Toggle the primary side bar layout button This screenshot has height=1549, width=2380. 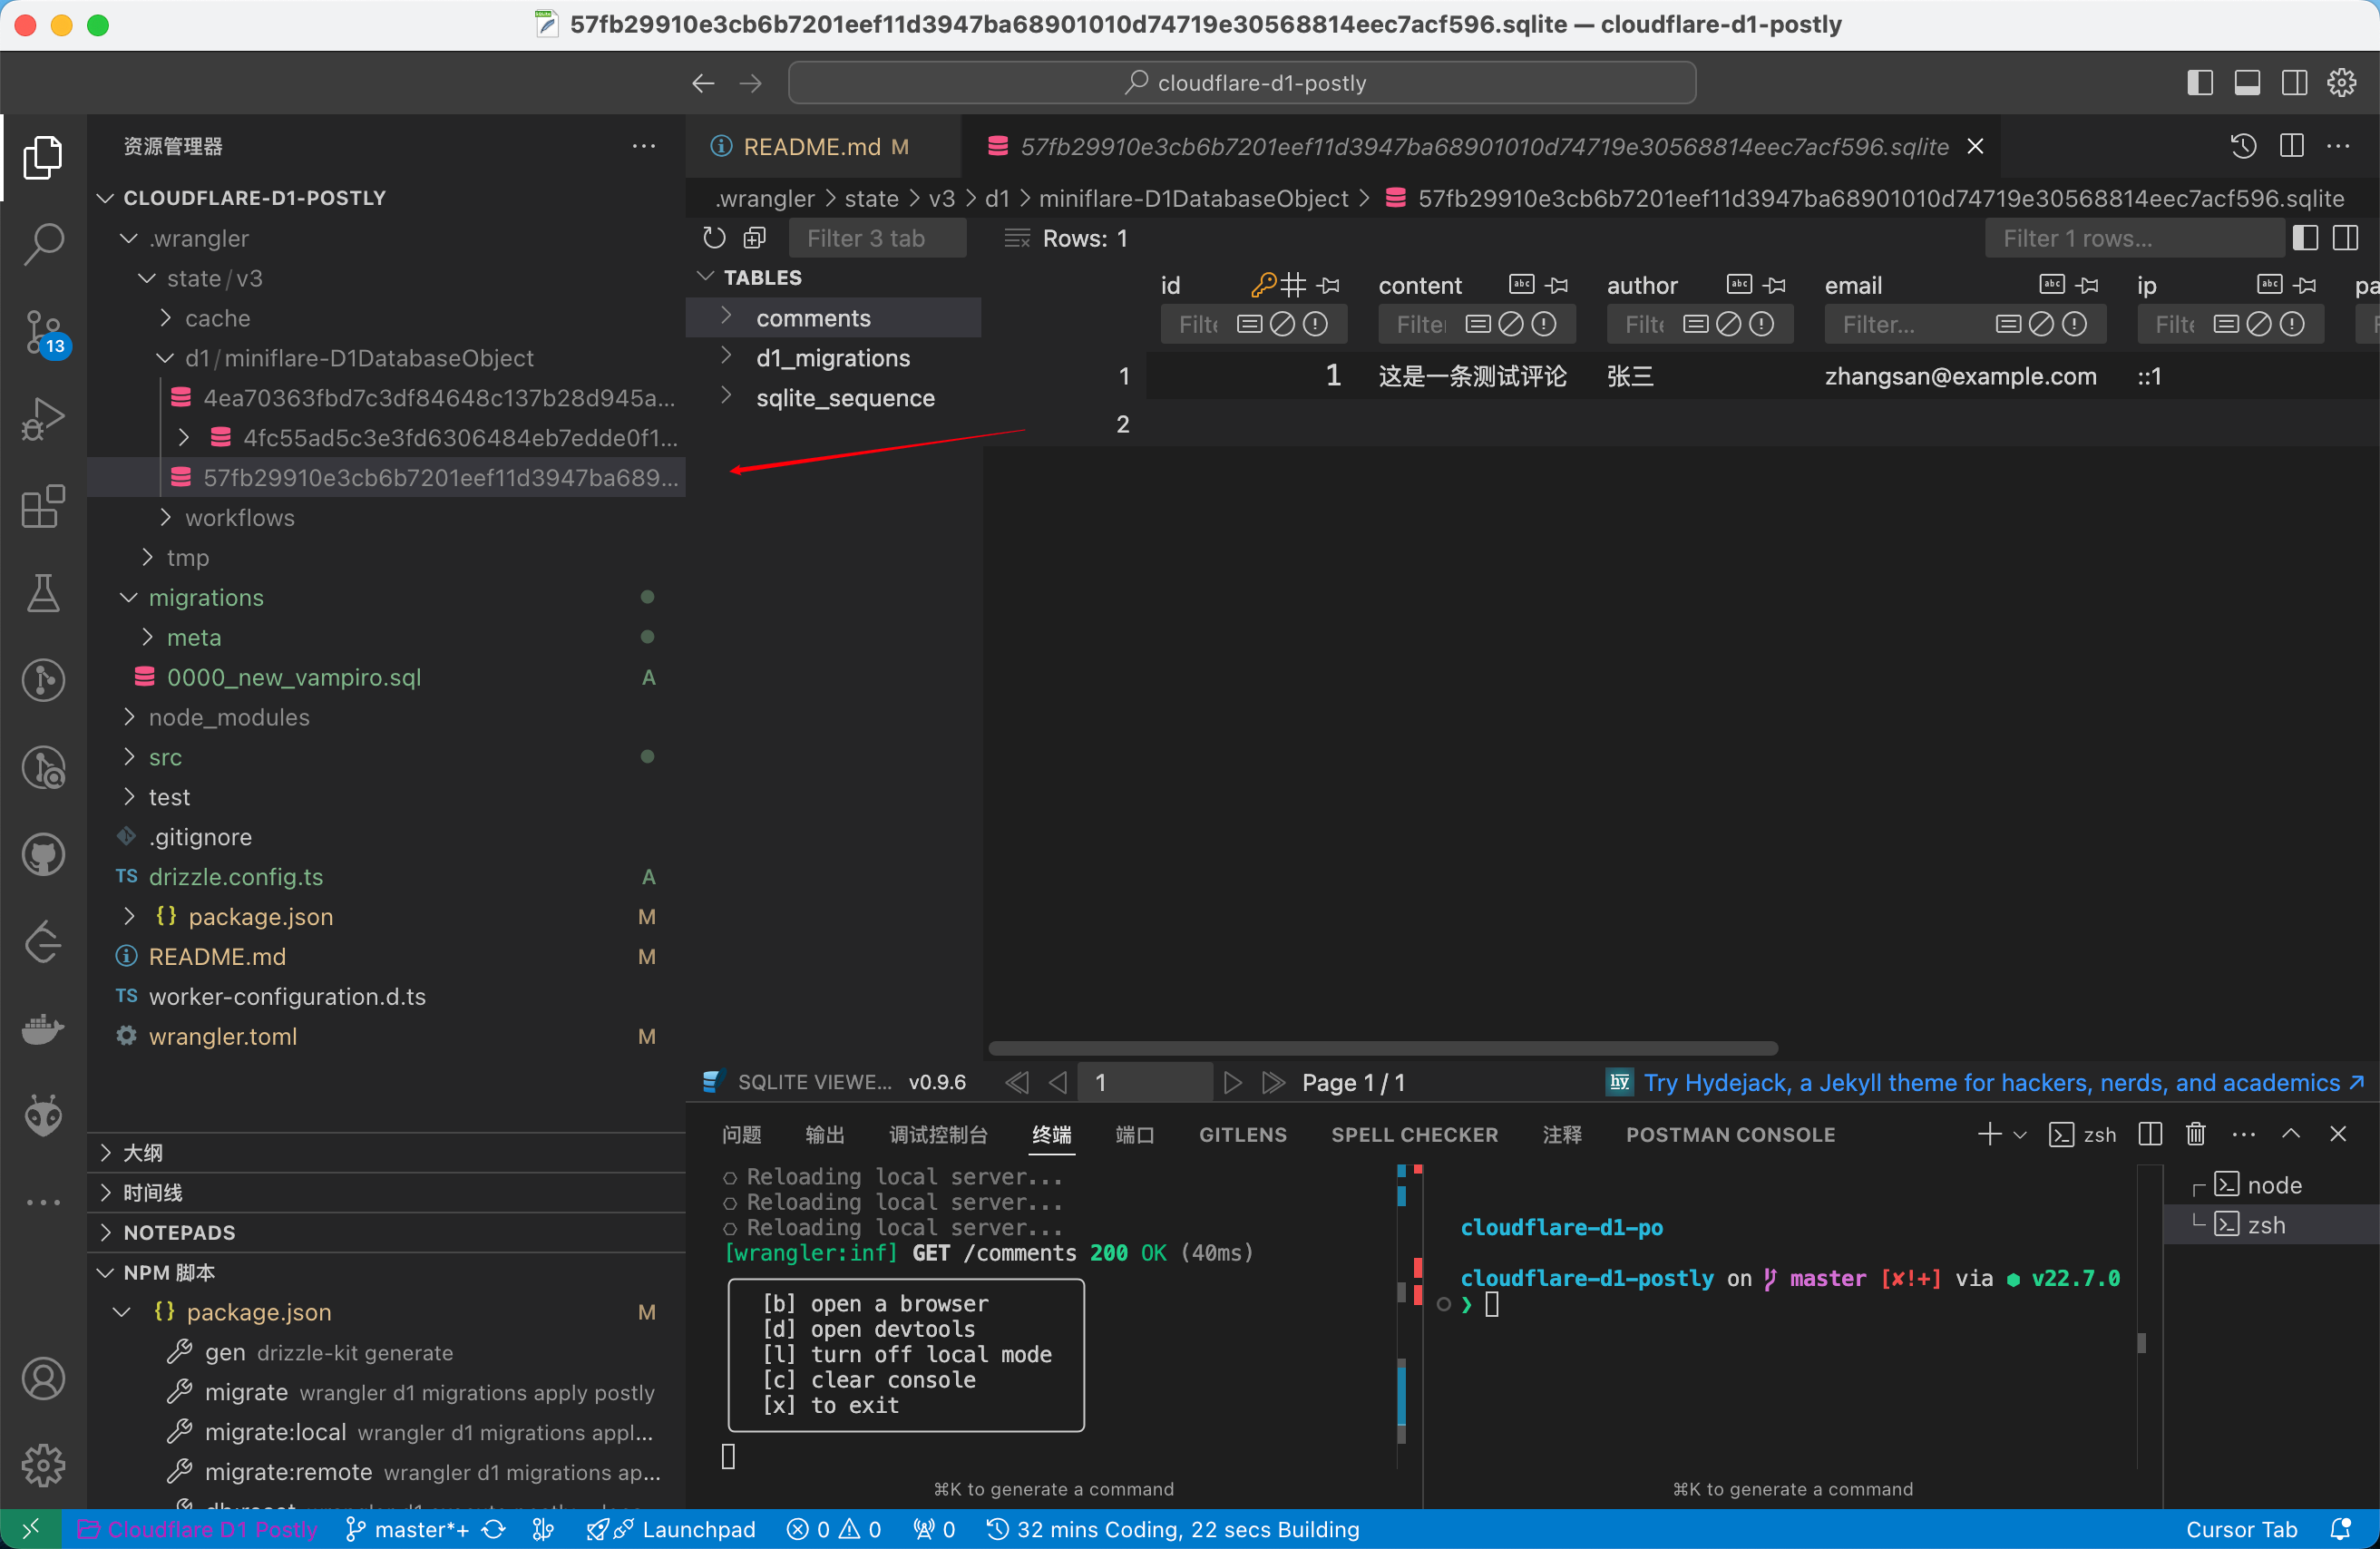[2199, 83]
